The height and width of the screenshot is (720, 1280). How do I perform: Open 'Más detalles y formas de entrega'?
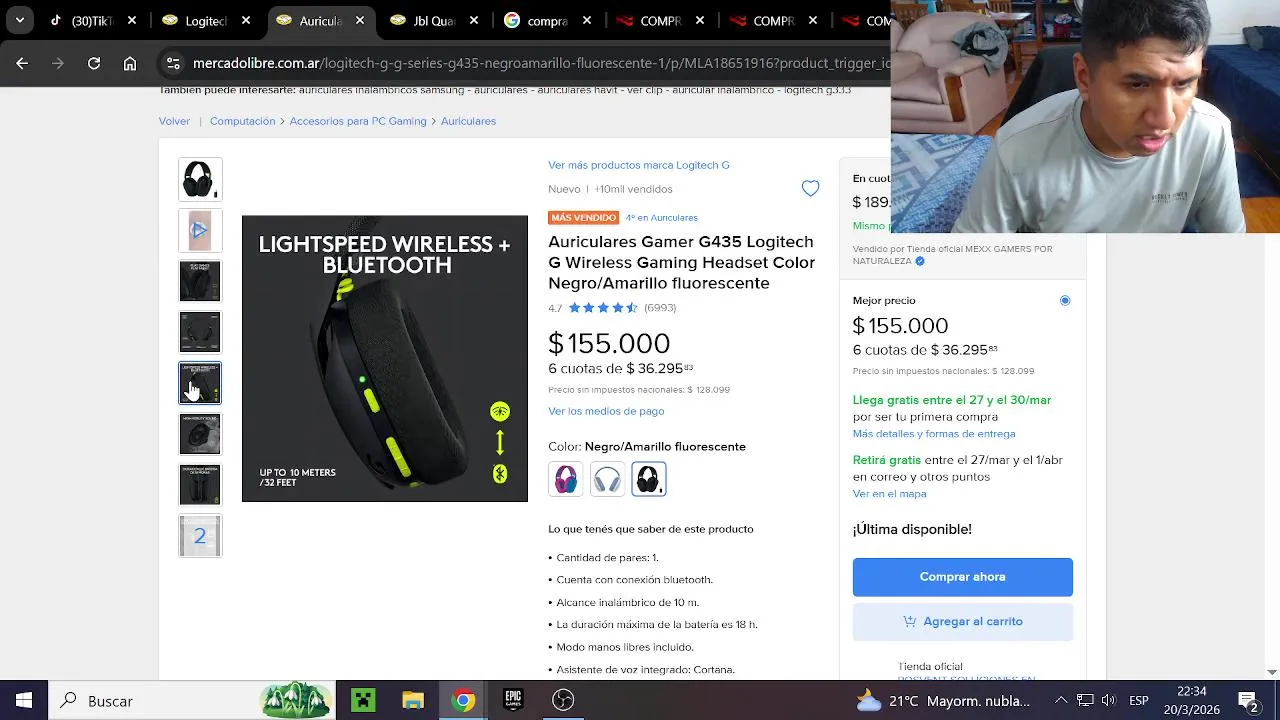tap(934, 434)
